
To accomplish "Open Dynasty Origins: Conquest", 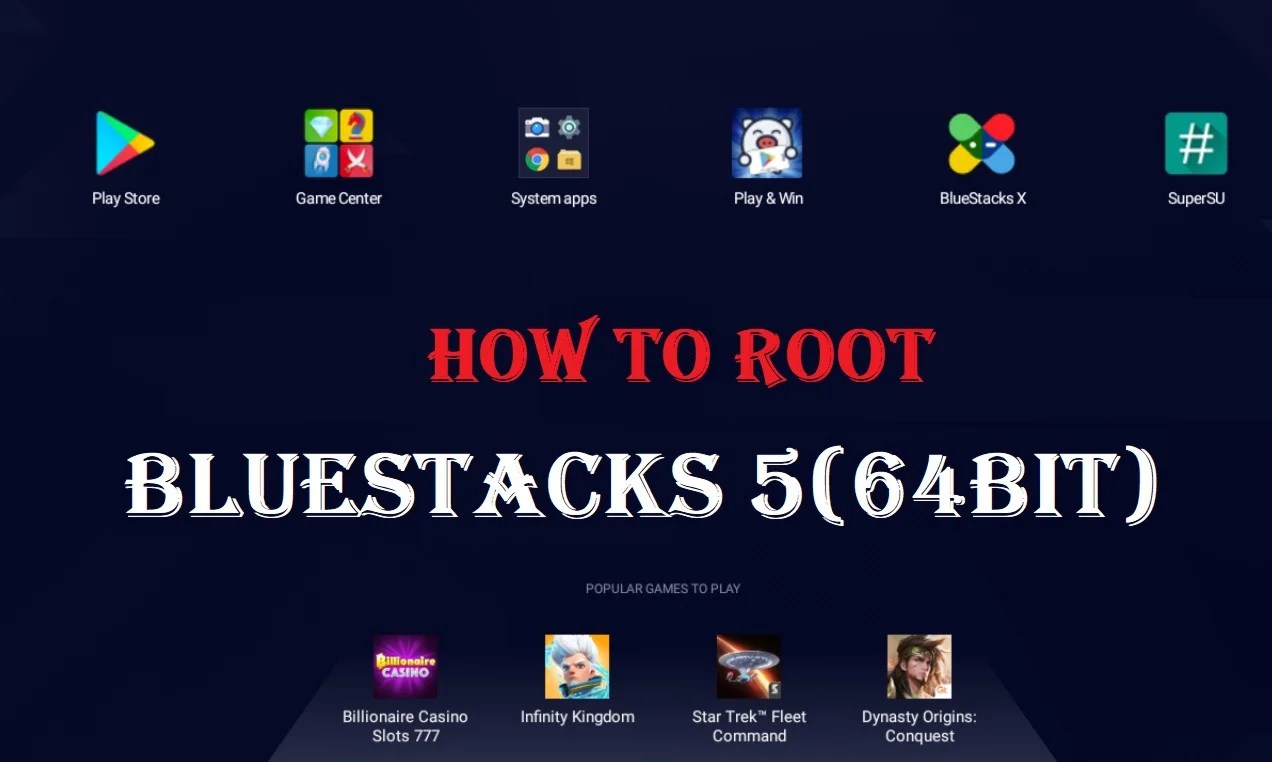I will (918, 665).
